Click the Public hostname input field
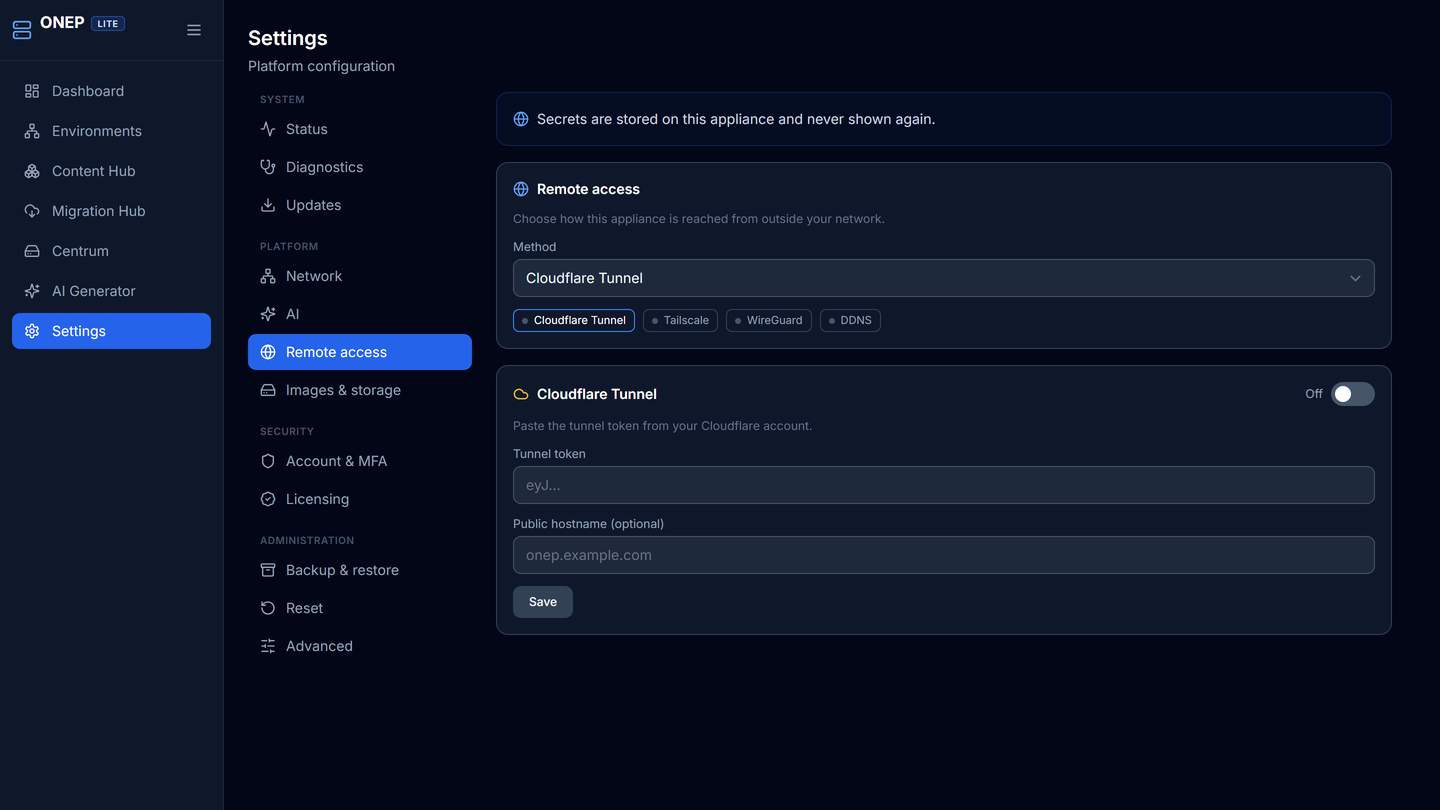This screenshot has height=810, width=1440. pyautogui.click(x=944, y=555)
